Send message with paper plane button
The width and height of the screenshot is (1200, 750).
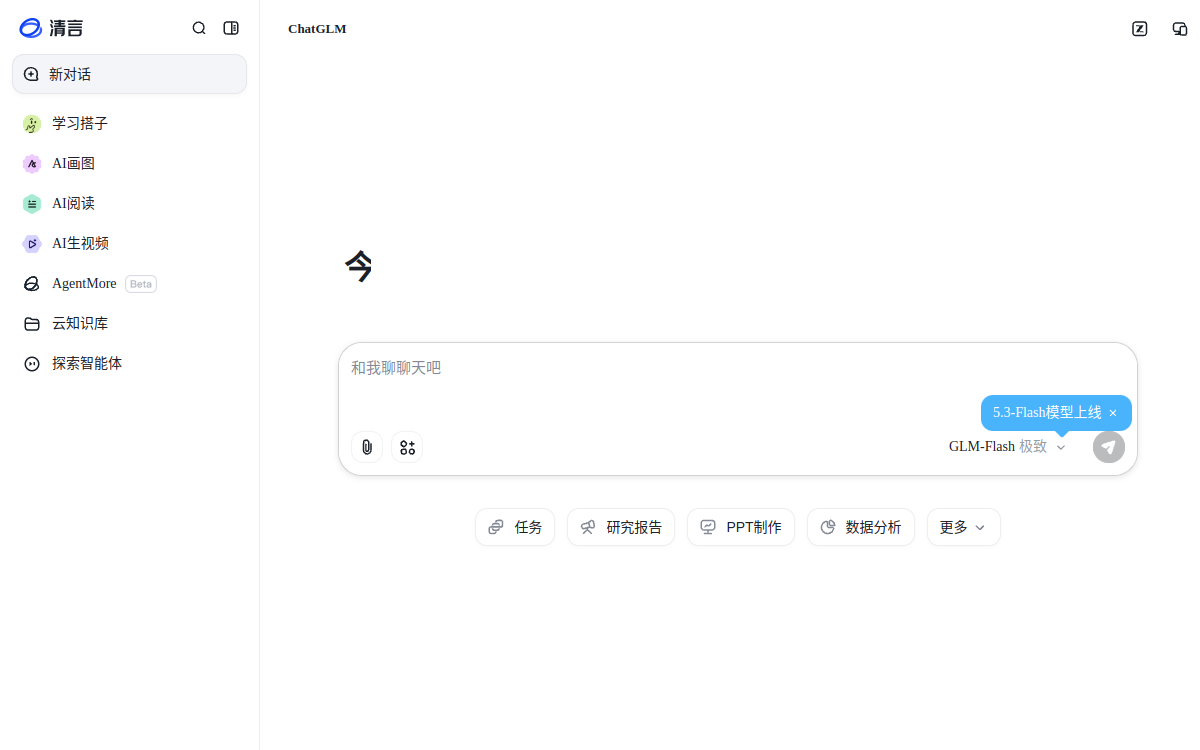1109,447
